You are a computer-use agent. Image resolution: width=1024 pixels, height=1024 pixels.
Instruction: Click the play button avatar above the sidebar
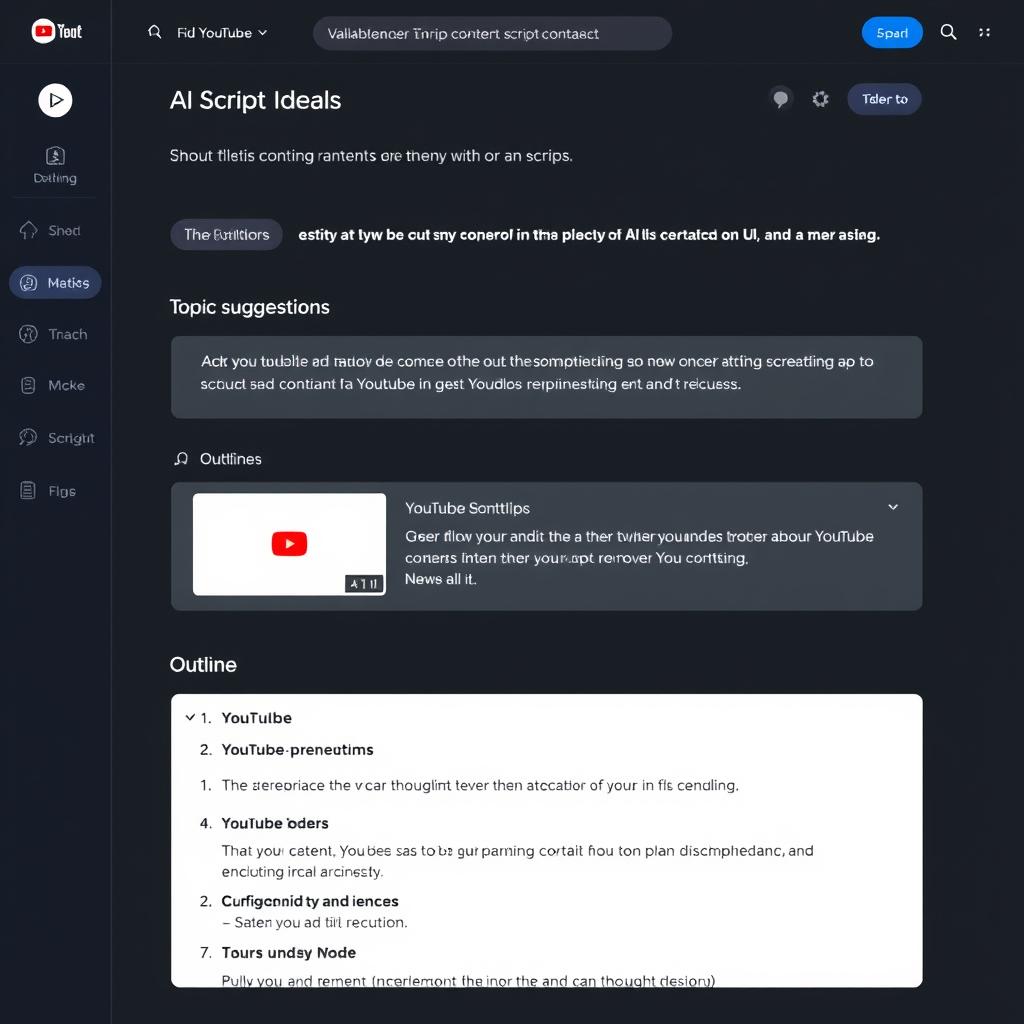tap(55, 100)
